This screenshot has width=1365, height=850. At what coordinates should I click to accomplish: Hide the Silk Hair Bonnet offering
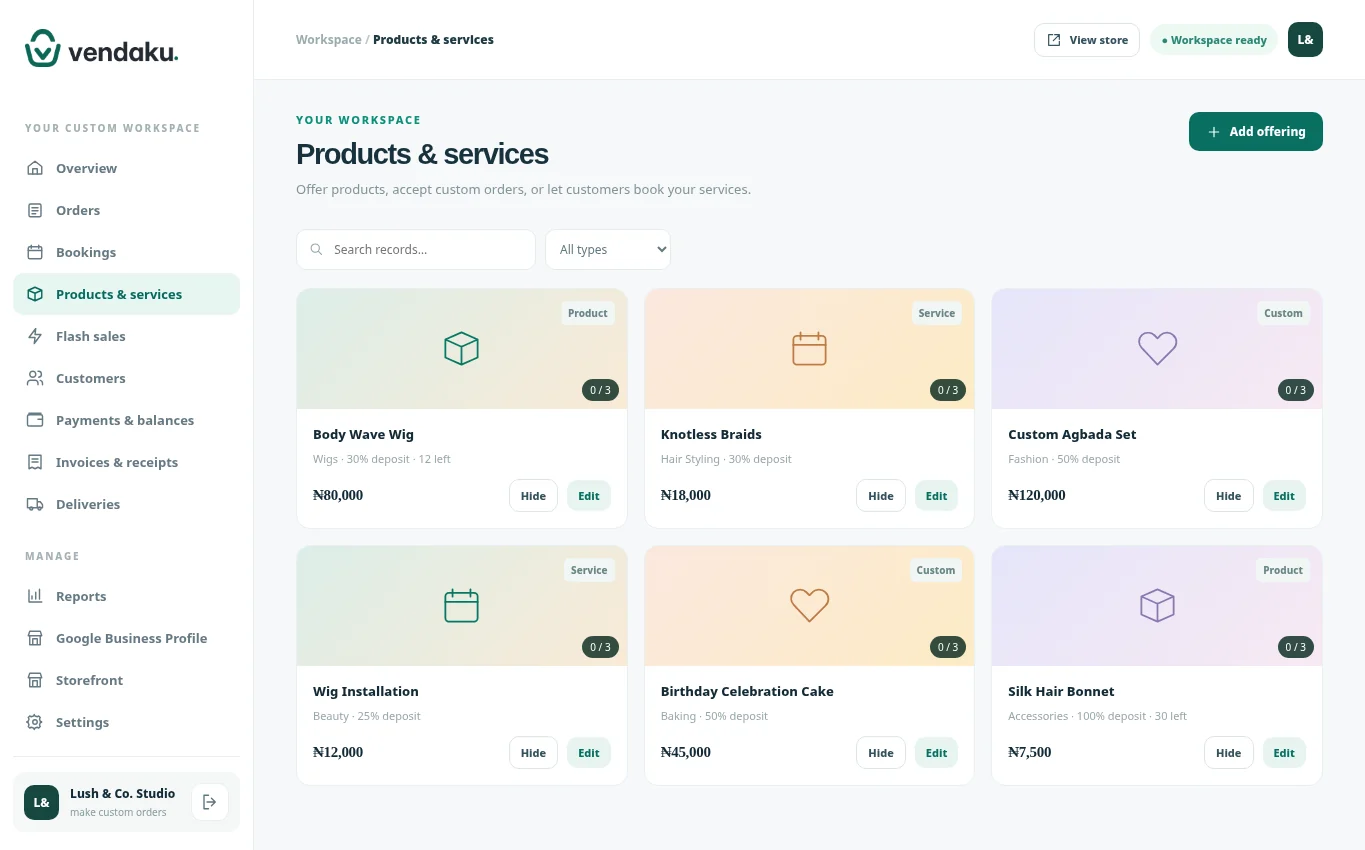click(1228, 753)
